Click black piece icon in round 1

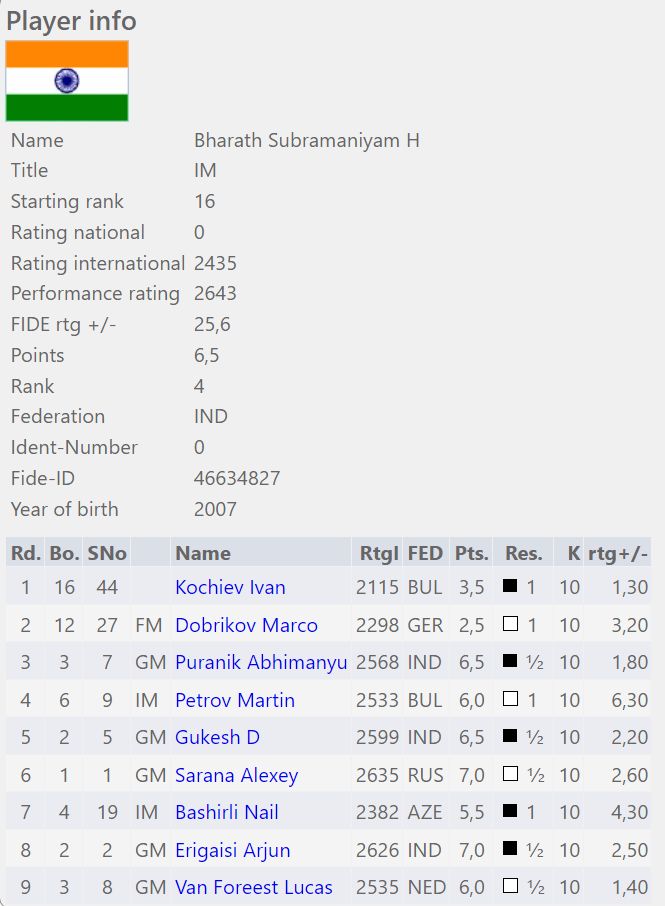510,586
